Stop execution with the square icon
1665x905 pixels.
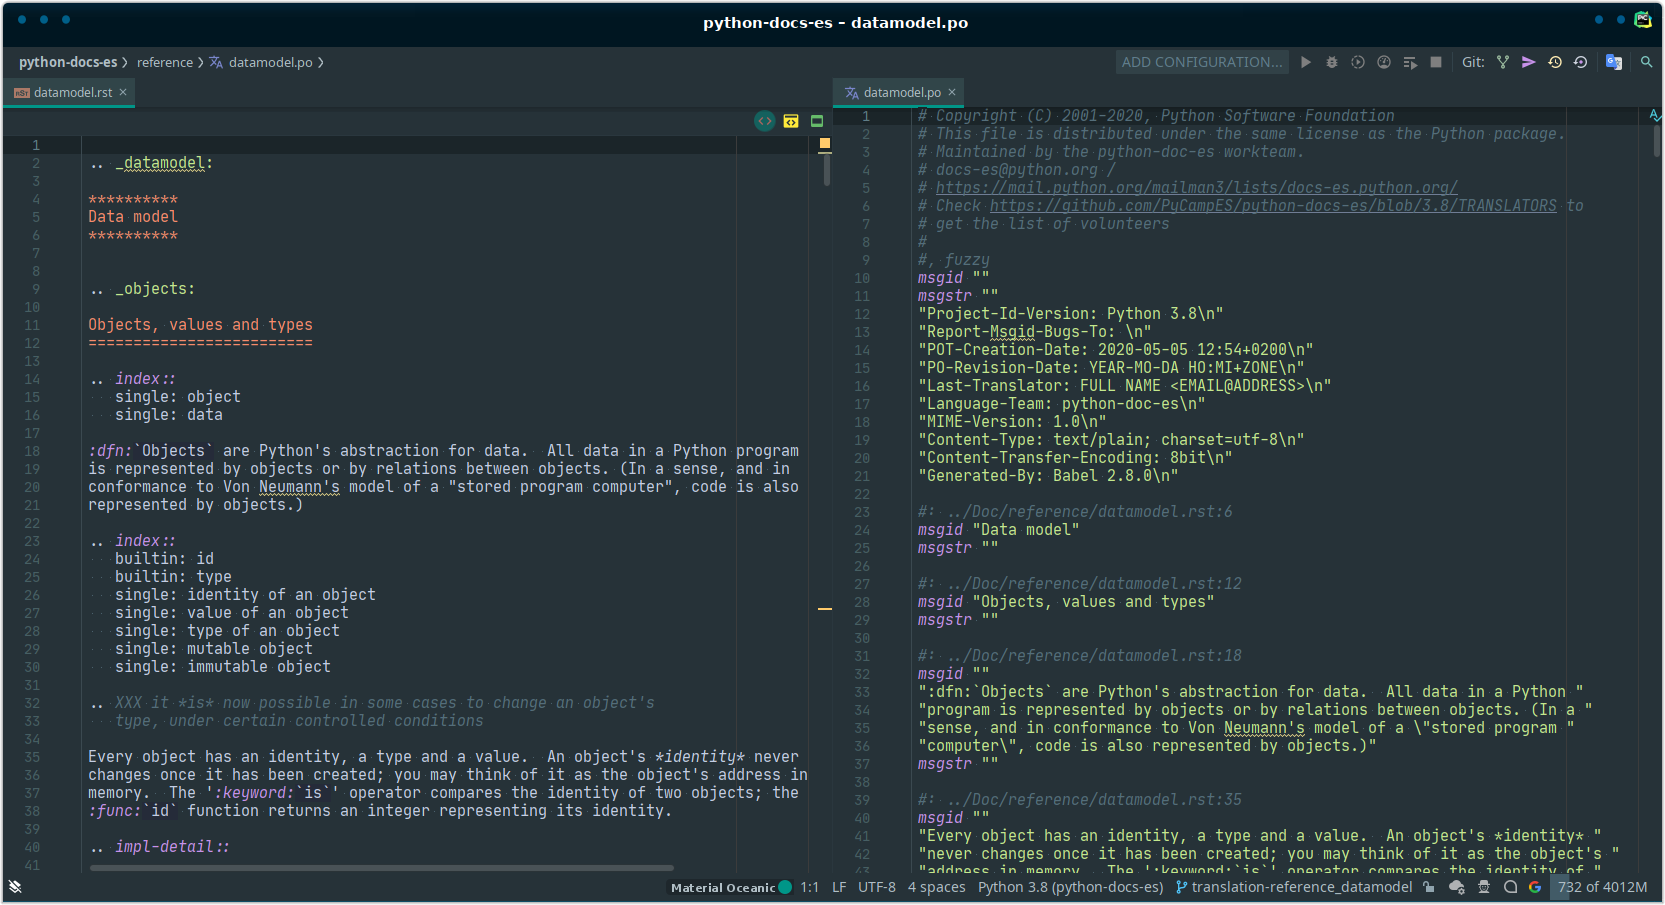[x=1436, y=62]
